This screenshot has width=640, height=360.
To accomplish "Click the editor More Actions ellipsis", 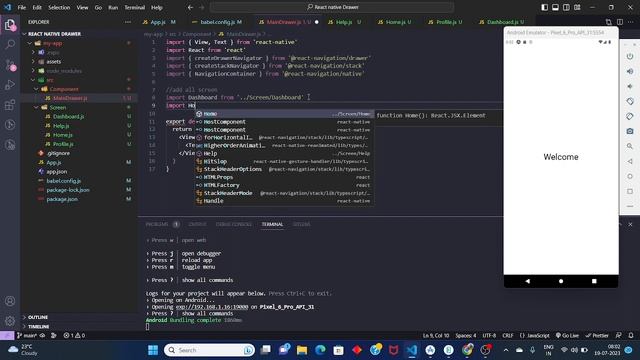I will 631,22.
